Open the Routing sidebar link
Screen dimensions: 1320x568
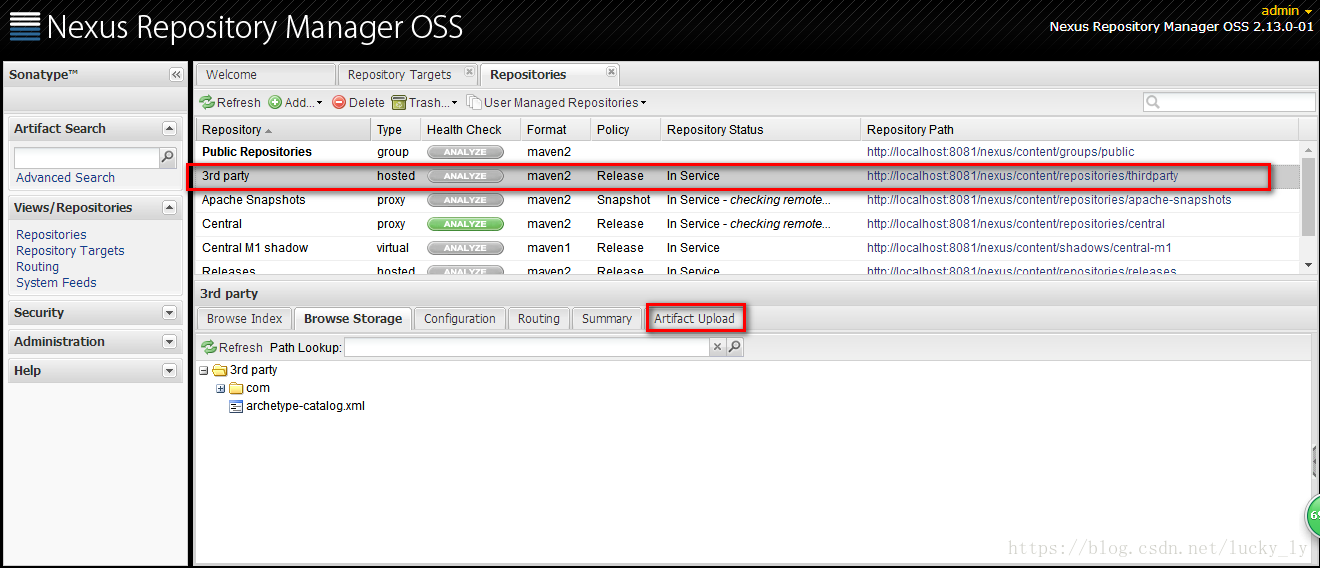click(x=37, y=267)
